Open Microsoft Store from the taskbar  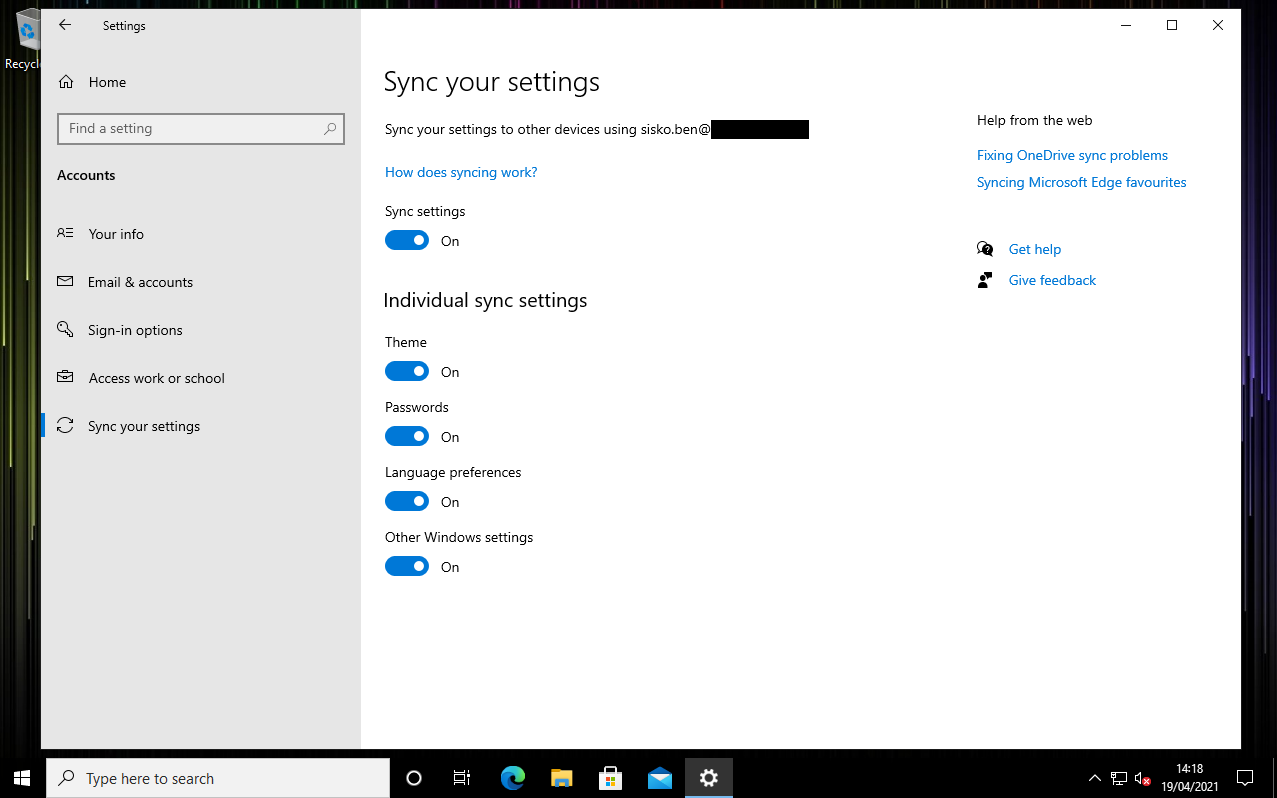(610, 778)
